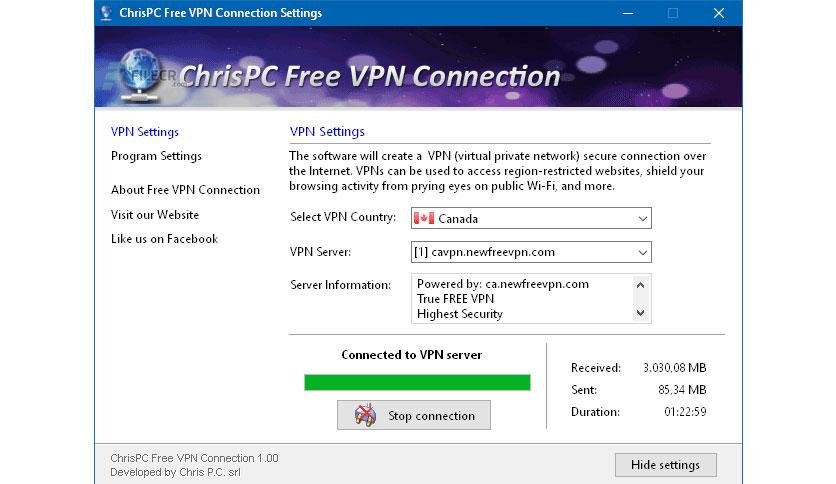Open About Free VPN Connection
Image resolution: width=836 pixels, height=484 pixels.
click(185, 190)
